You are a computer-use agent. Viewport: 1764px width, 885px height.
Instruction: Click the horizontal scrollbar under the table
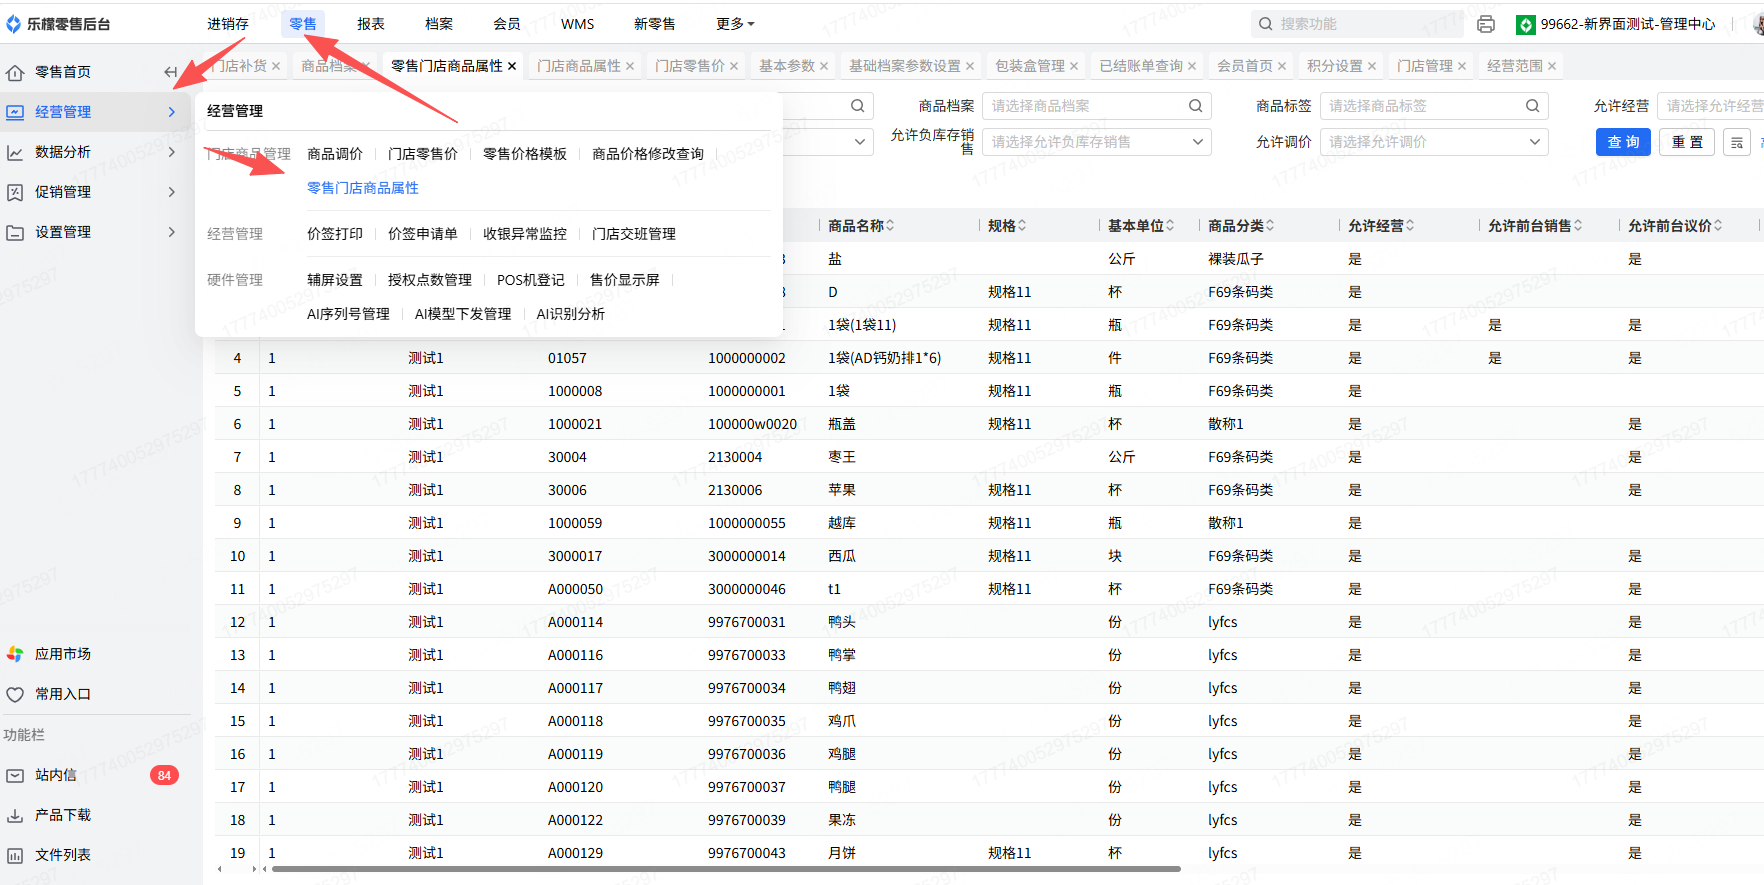(726, 869)
